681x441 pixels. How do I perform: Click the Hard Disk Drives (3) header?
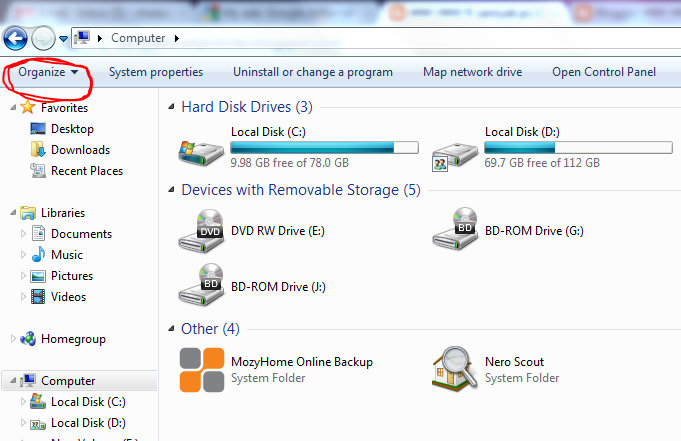coord(247,107)
